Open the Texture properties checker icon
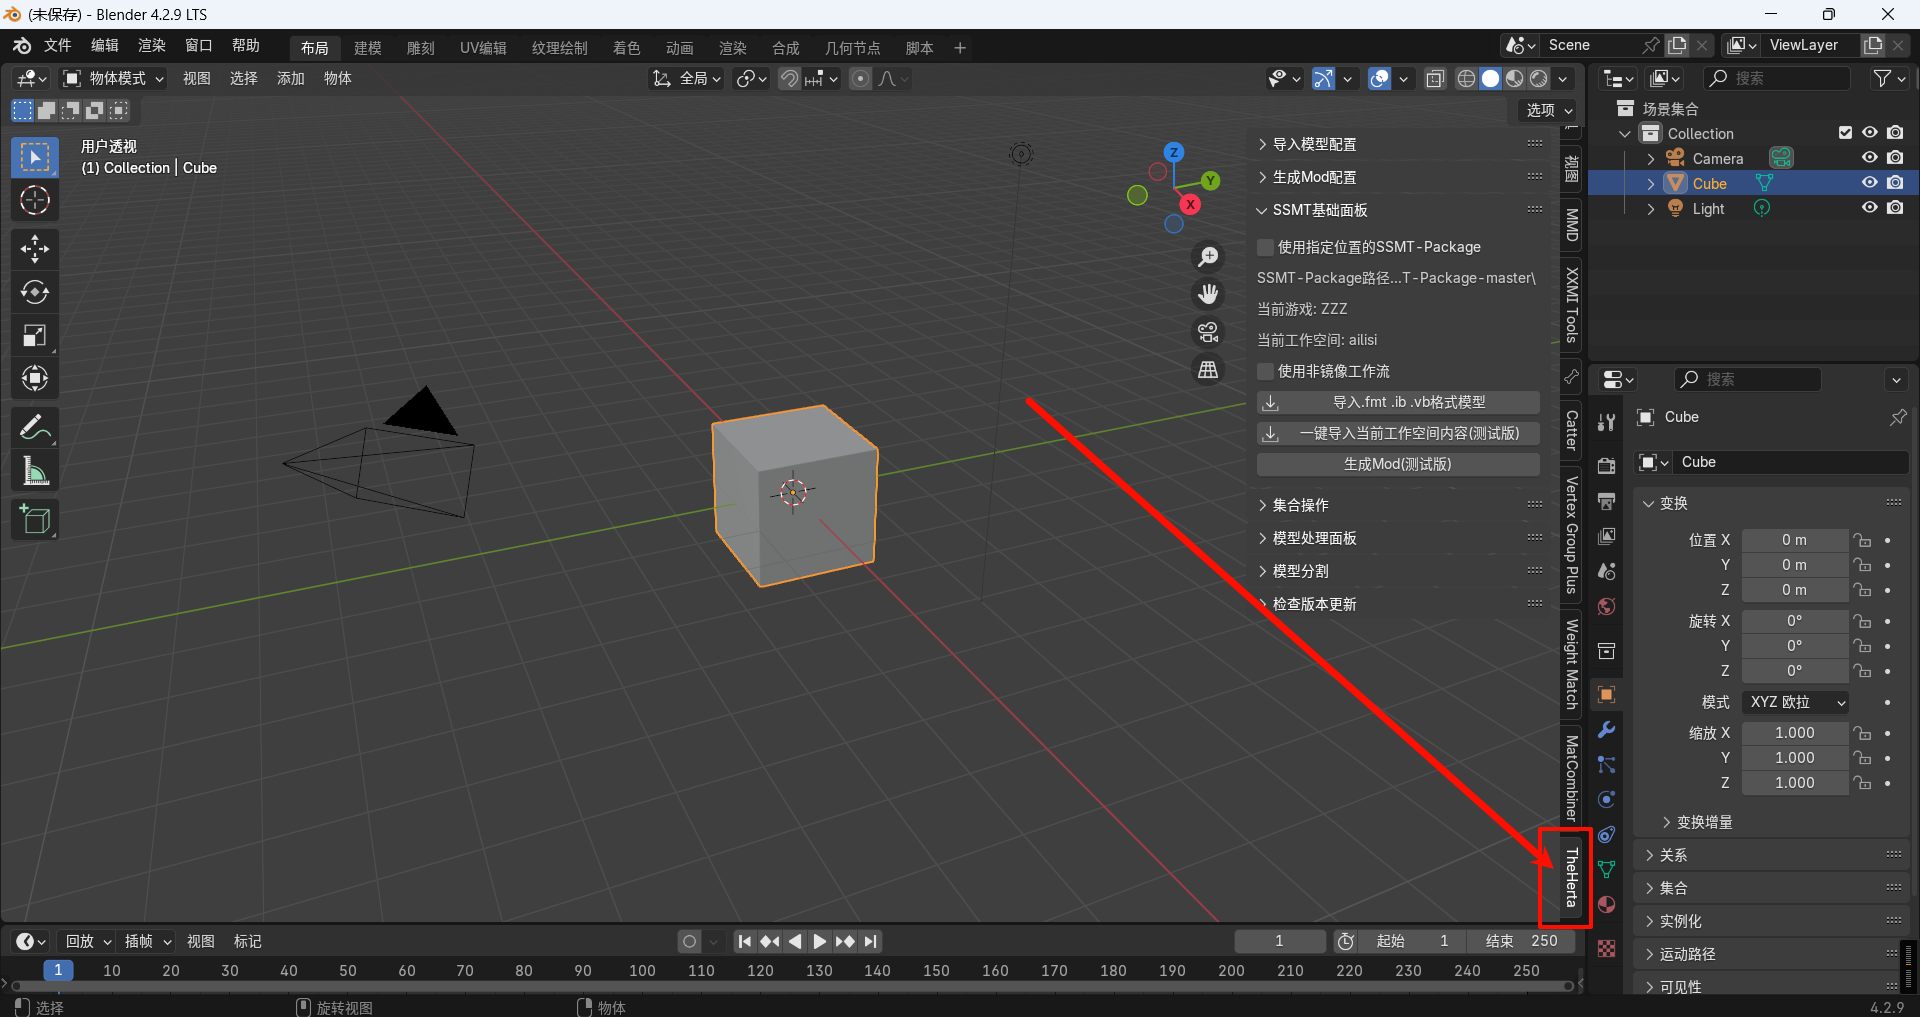This screenshot has width=1920, height=1017. 1606,948
